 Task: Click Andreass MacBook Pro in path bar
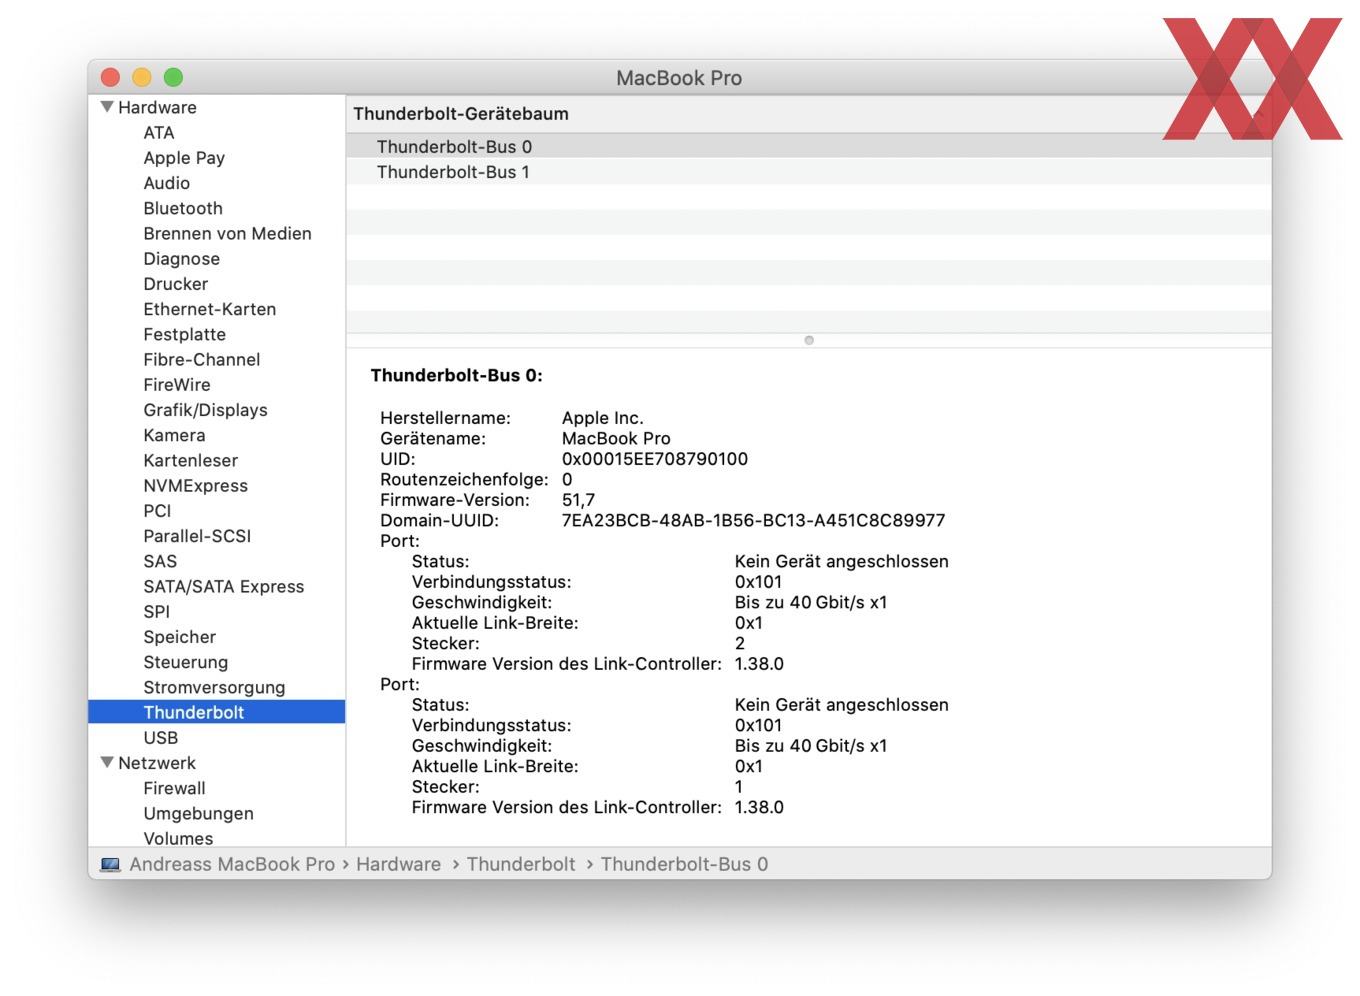pyautogui.click(x=232, y=864)
